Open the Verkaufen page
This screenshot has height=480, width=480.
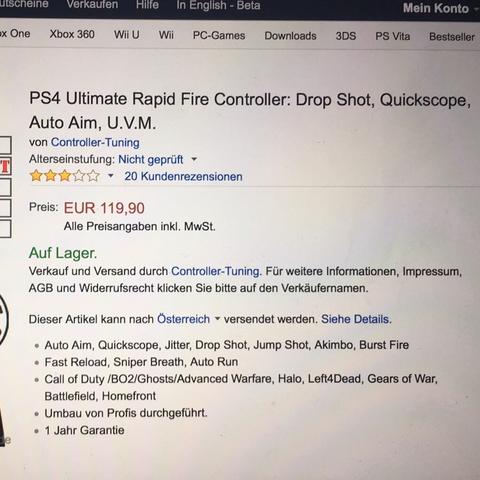coord(92,5)
